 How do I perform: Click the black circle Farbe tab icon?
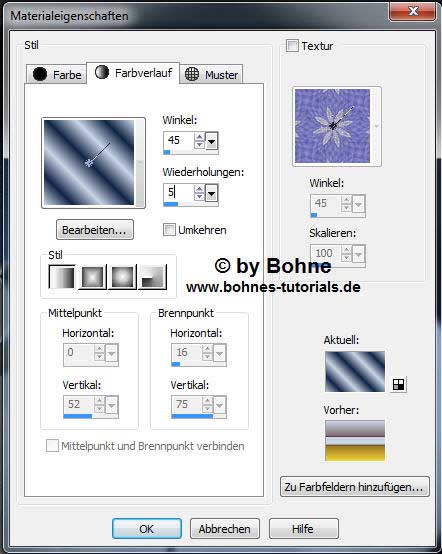[x=40, y=74]
